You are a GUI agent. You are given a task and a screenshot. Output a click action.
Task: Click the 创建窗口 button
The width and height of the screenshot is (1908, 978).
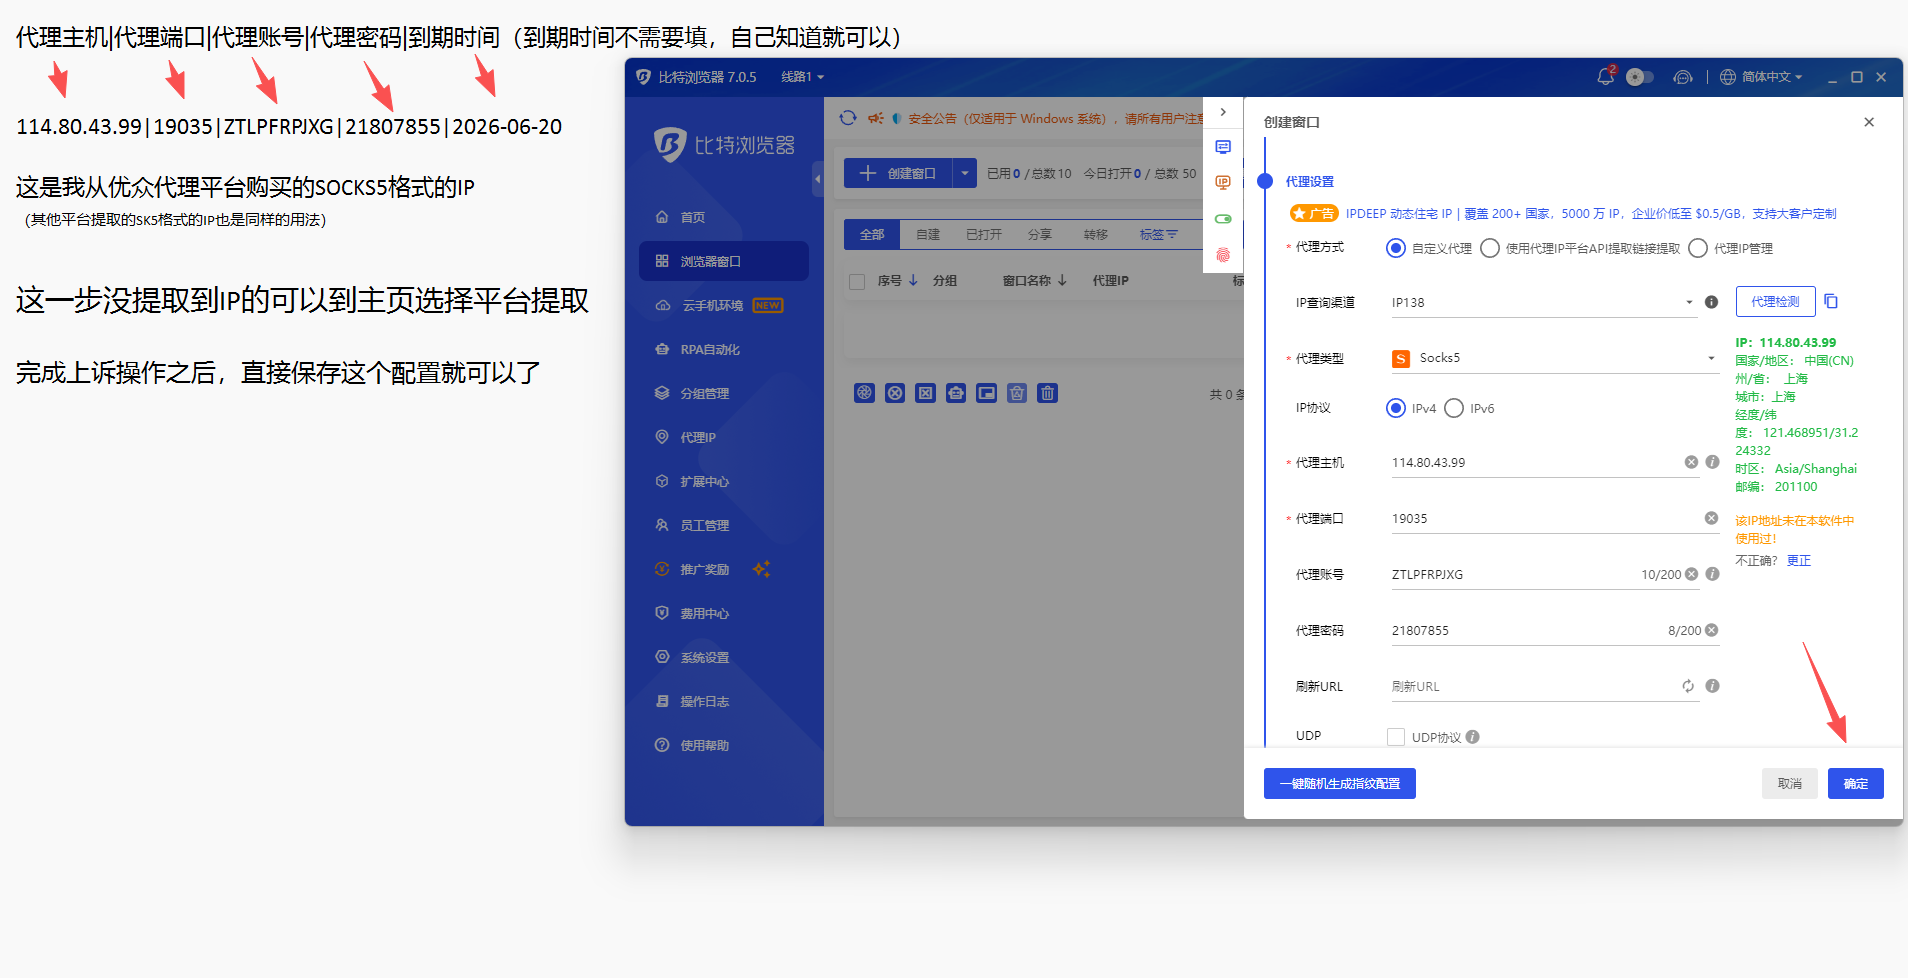tap(898, 173)
